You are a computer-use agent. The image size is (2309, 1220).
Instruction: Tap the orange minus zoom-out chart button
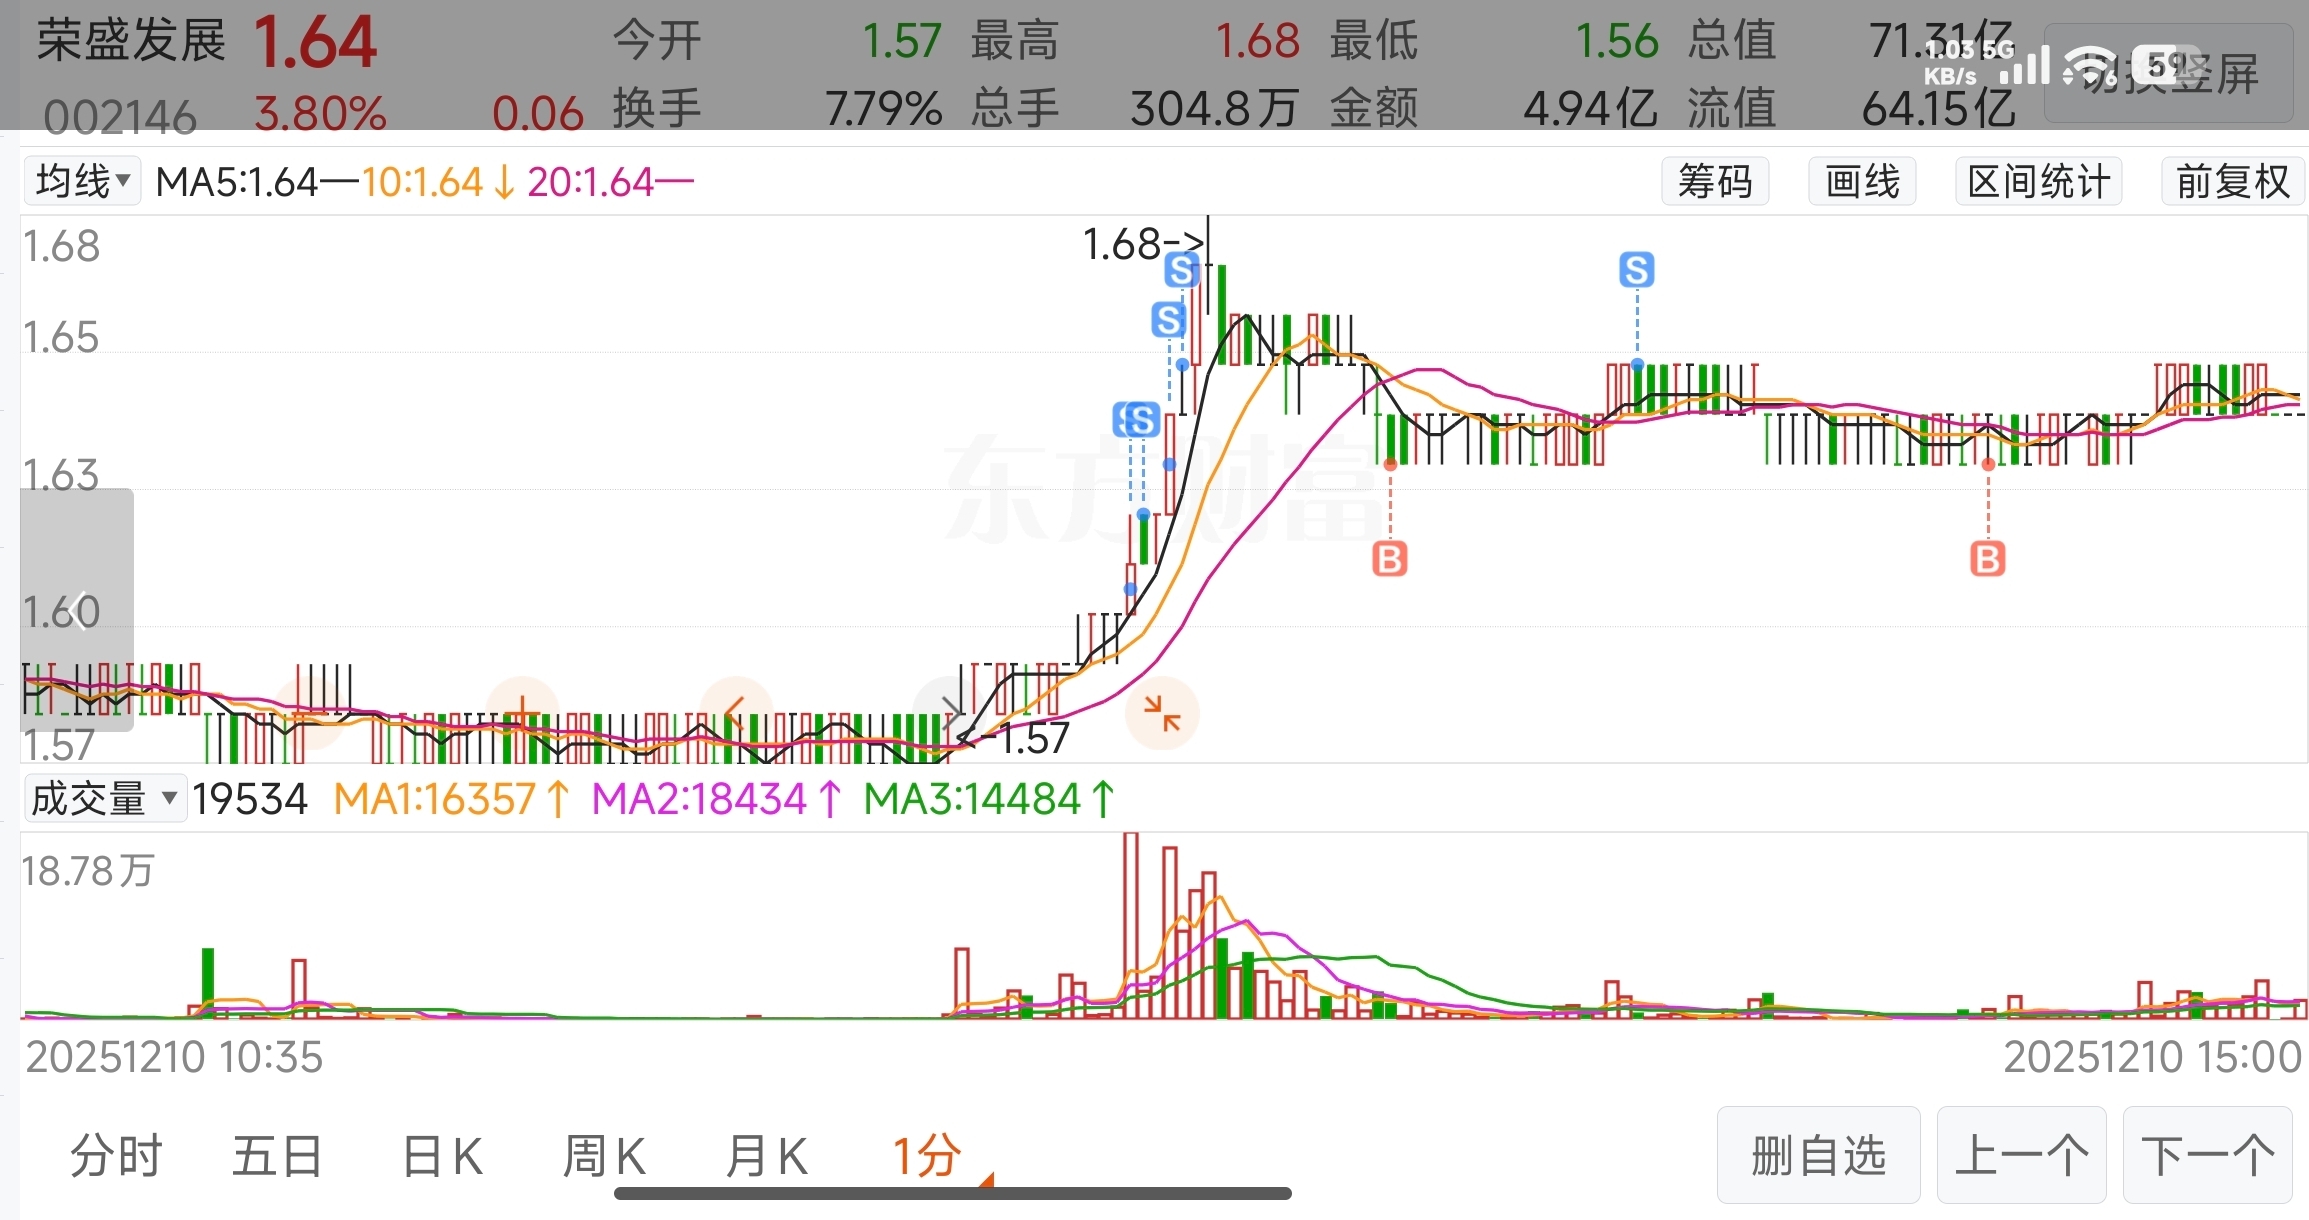pos(309,714)
